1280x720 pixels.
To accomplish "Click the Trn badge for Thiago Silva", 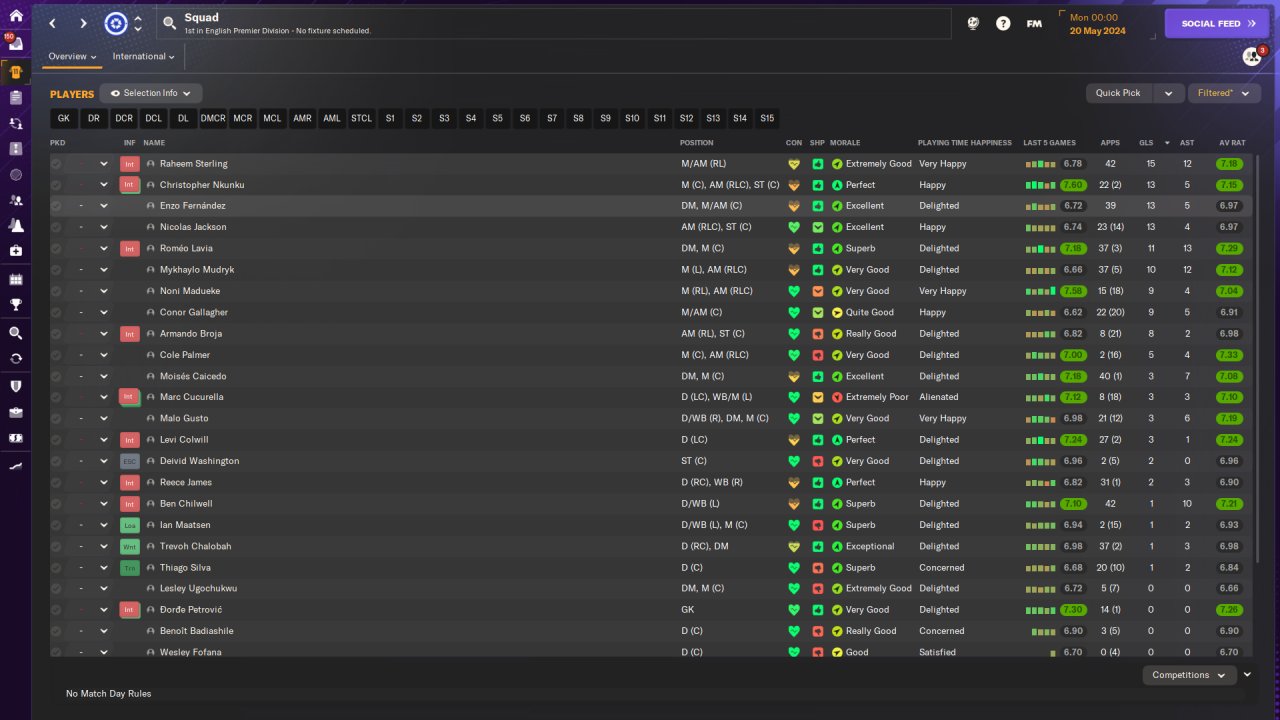I will (x=129, y=568).
